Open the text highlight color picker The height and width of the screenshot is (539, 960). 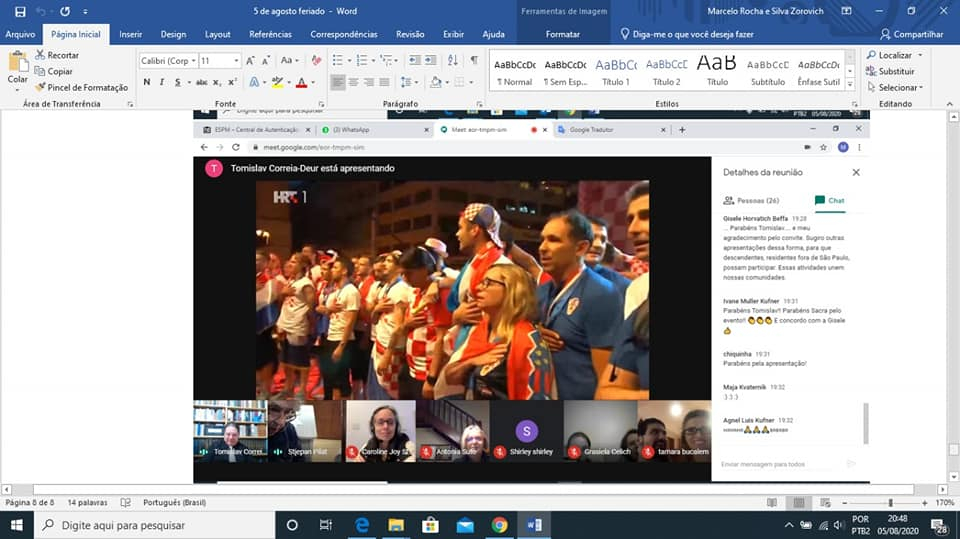click(x=289, y=82)
